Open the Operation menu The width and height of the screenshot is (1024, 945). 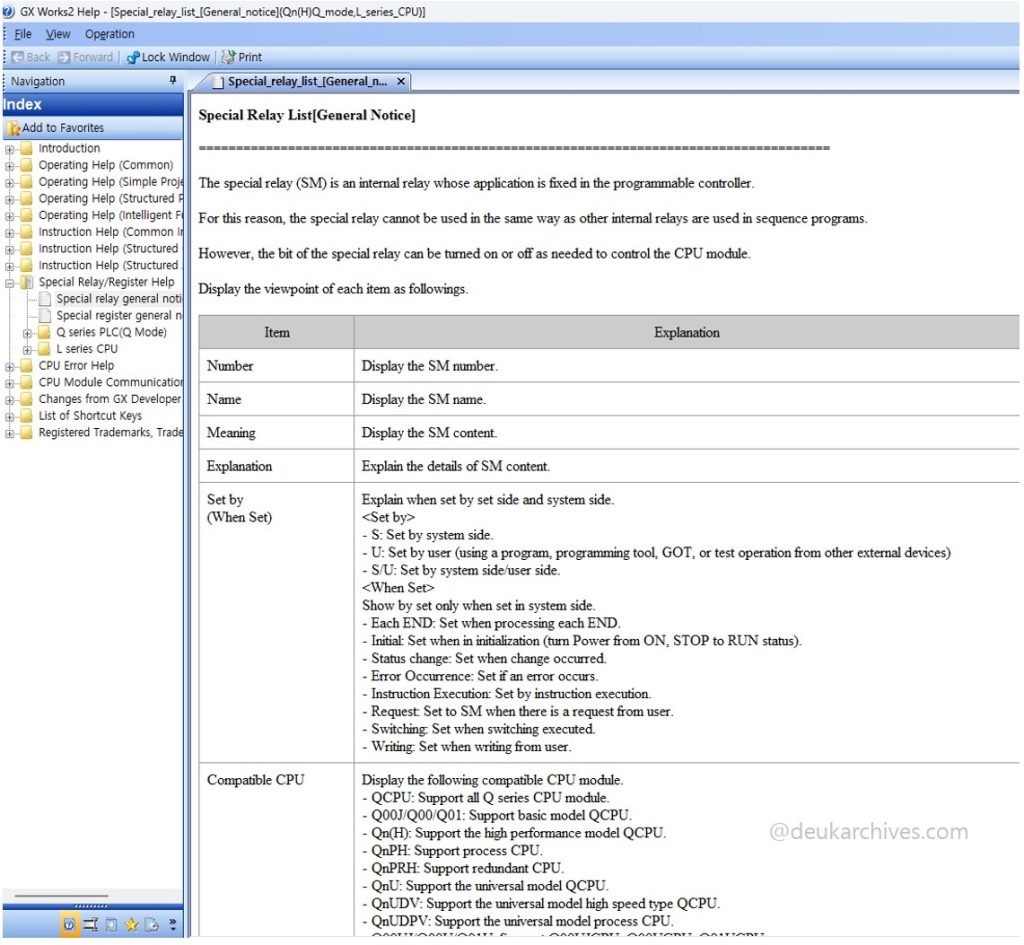(109, 34)
